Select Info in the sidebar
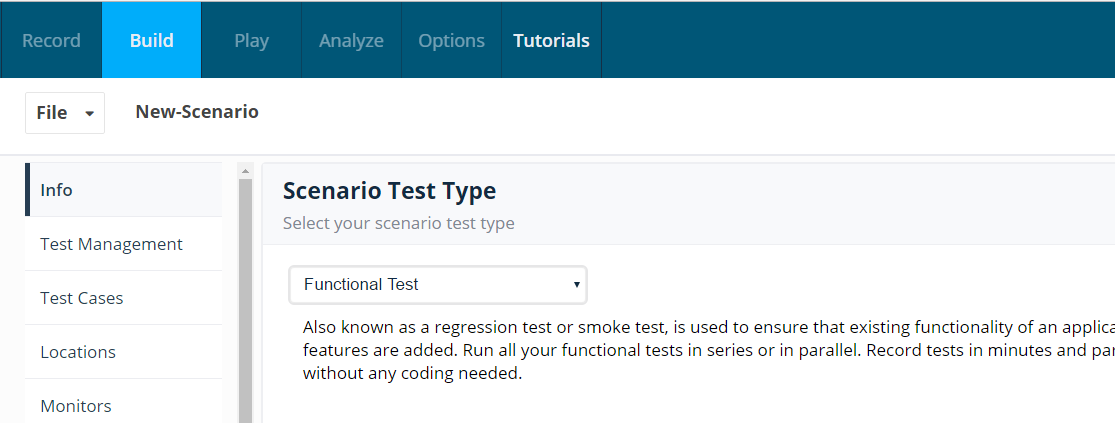 [124, 190]
